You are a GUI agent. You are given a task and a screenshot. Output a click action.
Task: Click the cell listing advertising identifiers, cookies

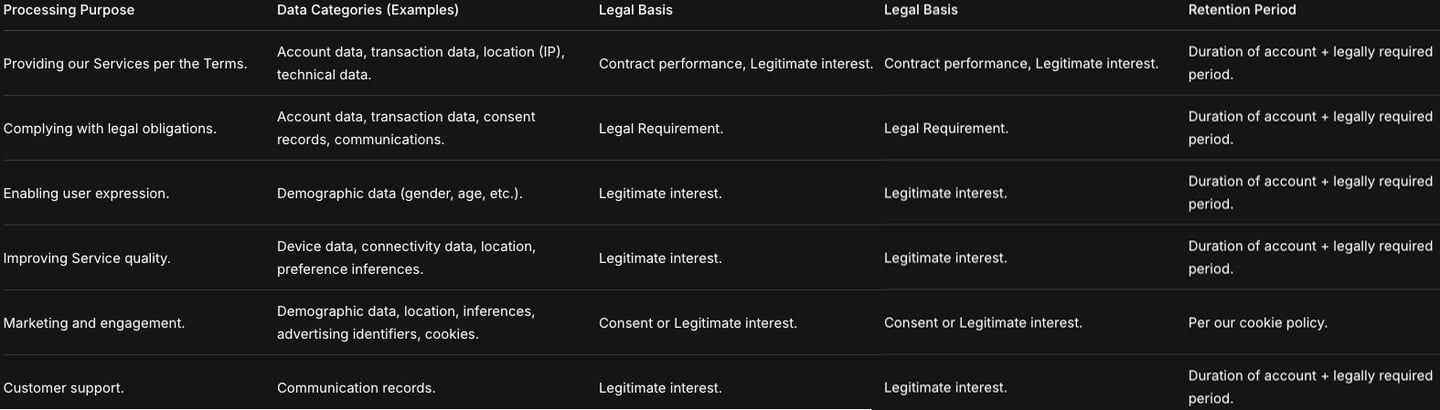pyautogui.click(x=406, y=322)
